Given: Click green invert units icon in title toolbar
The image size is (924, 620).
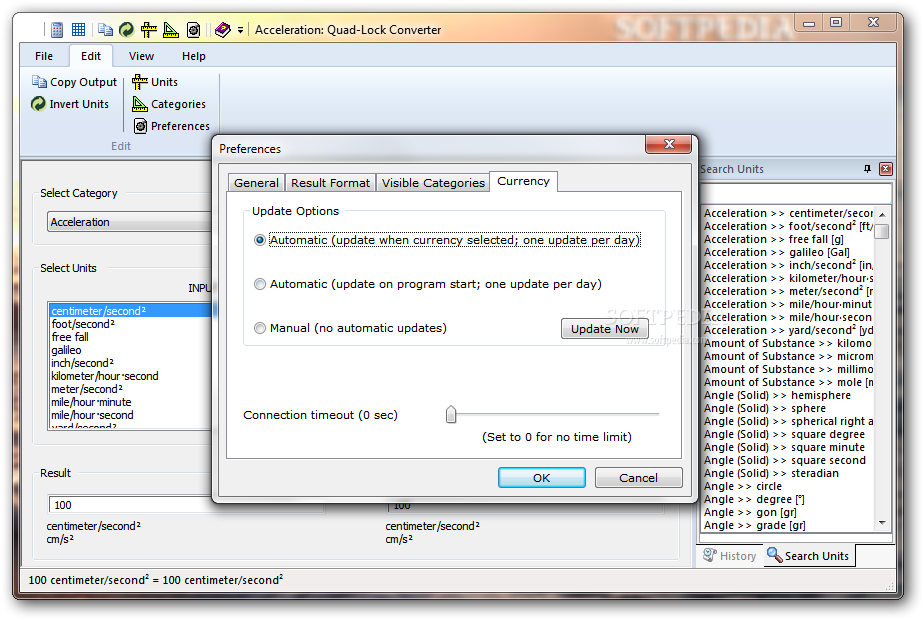Looking at the screenshot, I should [x=126, y=29].
